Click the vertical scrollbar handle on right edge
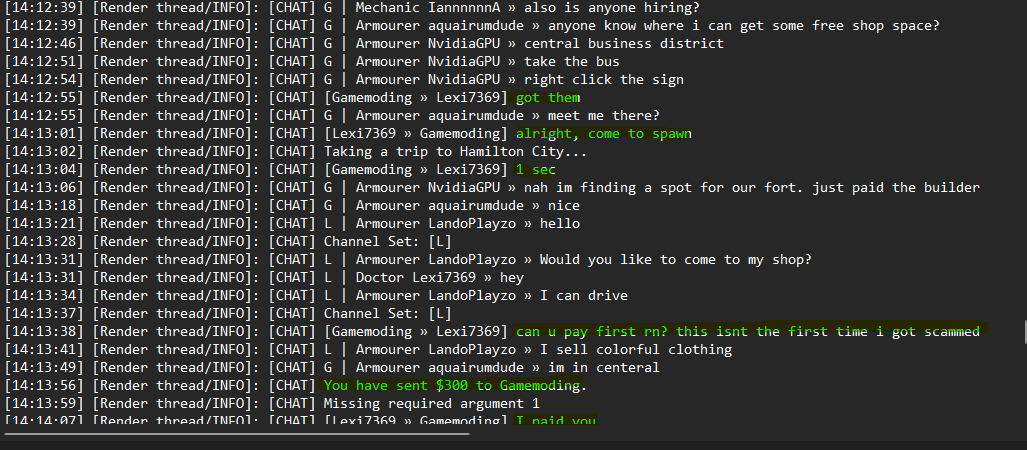The width and height of the screenshot is (1027, 450). 1024,332
